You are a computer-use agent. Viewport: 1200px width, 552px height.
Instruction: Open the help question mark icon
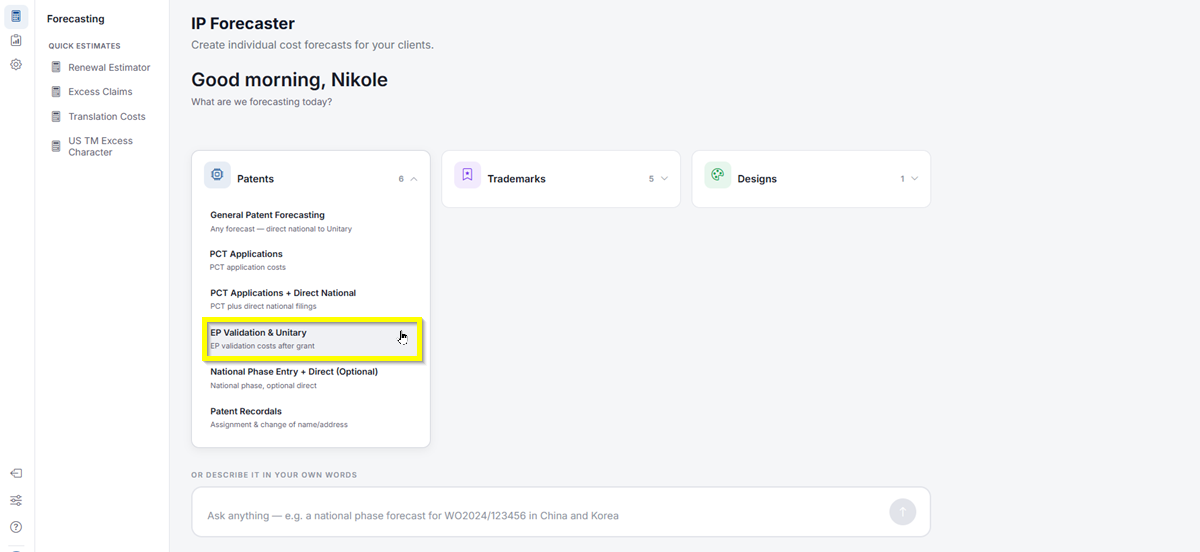click(16, 527)
